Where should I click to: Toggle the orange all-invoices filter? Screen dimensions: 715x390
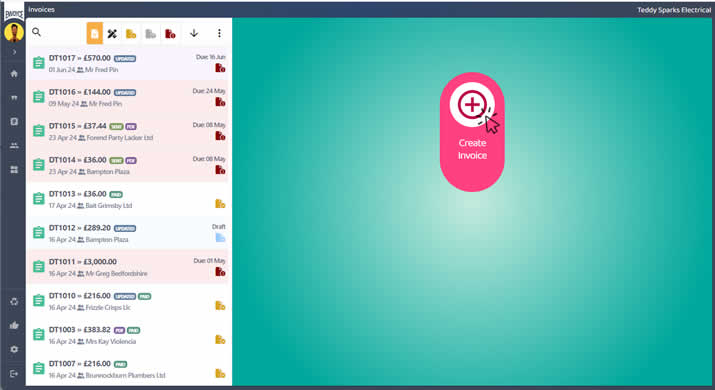[94, 33]
